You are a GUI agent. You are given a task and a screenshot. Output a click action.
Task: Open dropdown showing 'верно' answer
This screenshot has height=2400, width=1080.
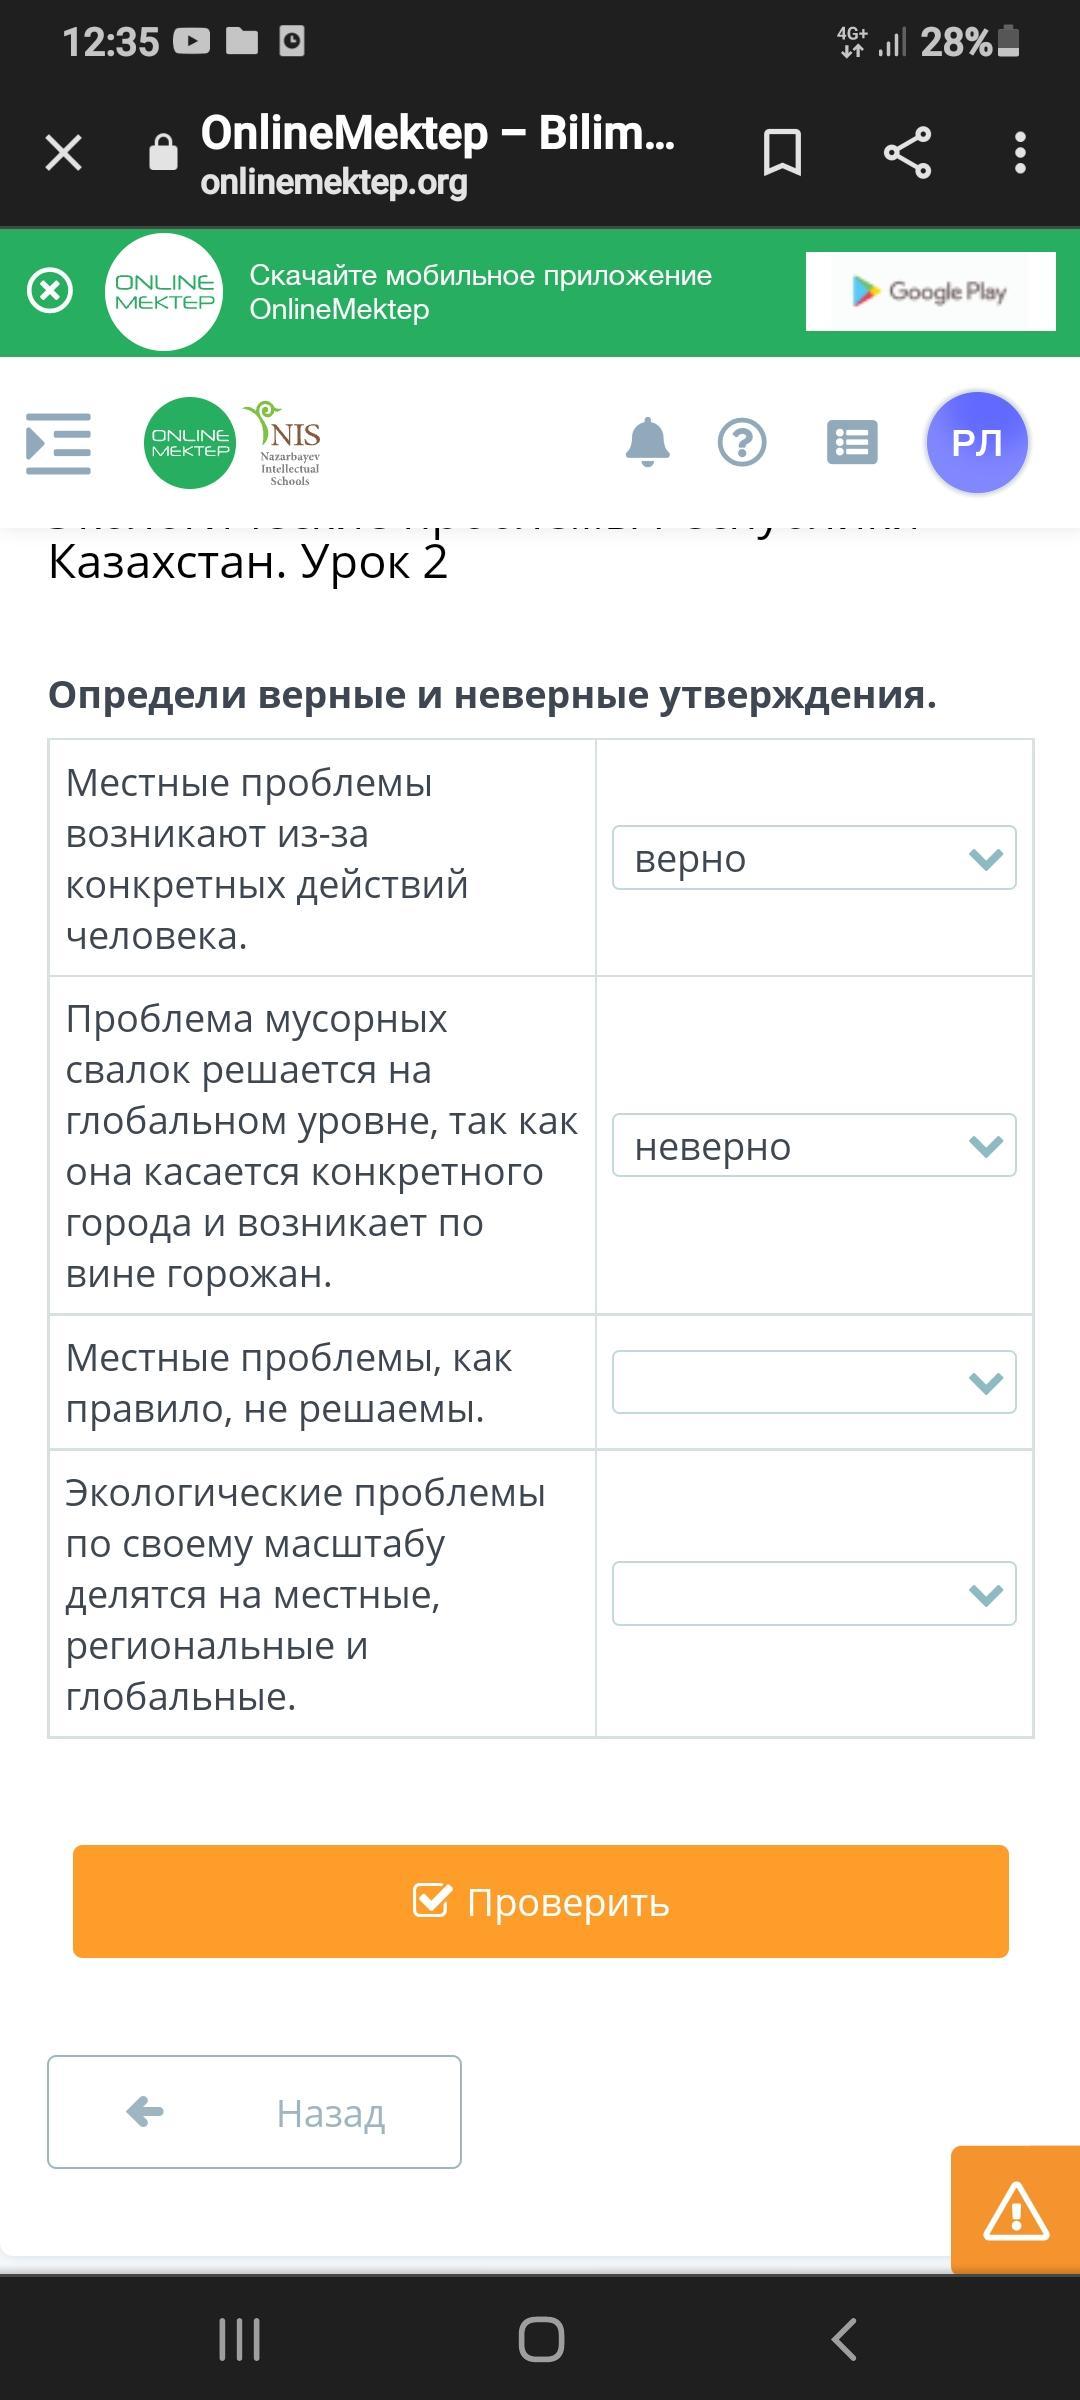tap(814, 858)
